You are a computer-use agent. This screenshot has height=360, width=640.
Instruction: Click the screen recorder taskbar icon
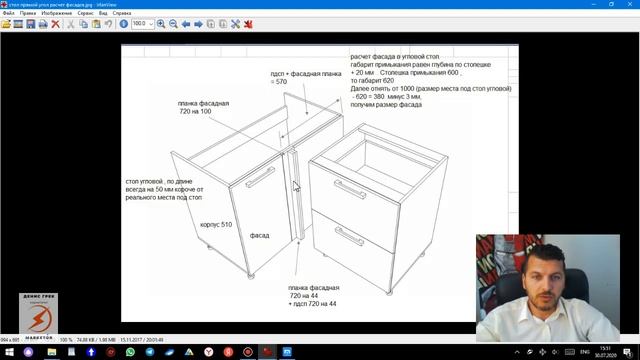click(x=248, y=352)
